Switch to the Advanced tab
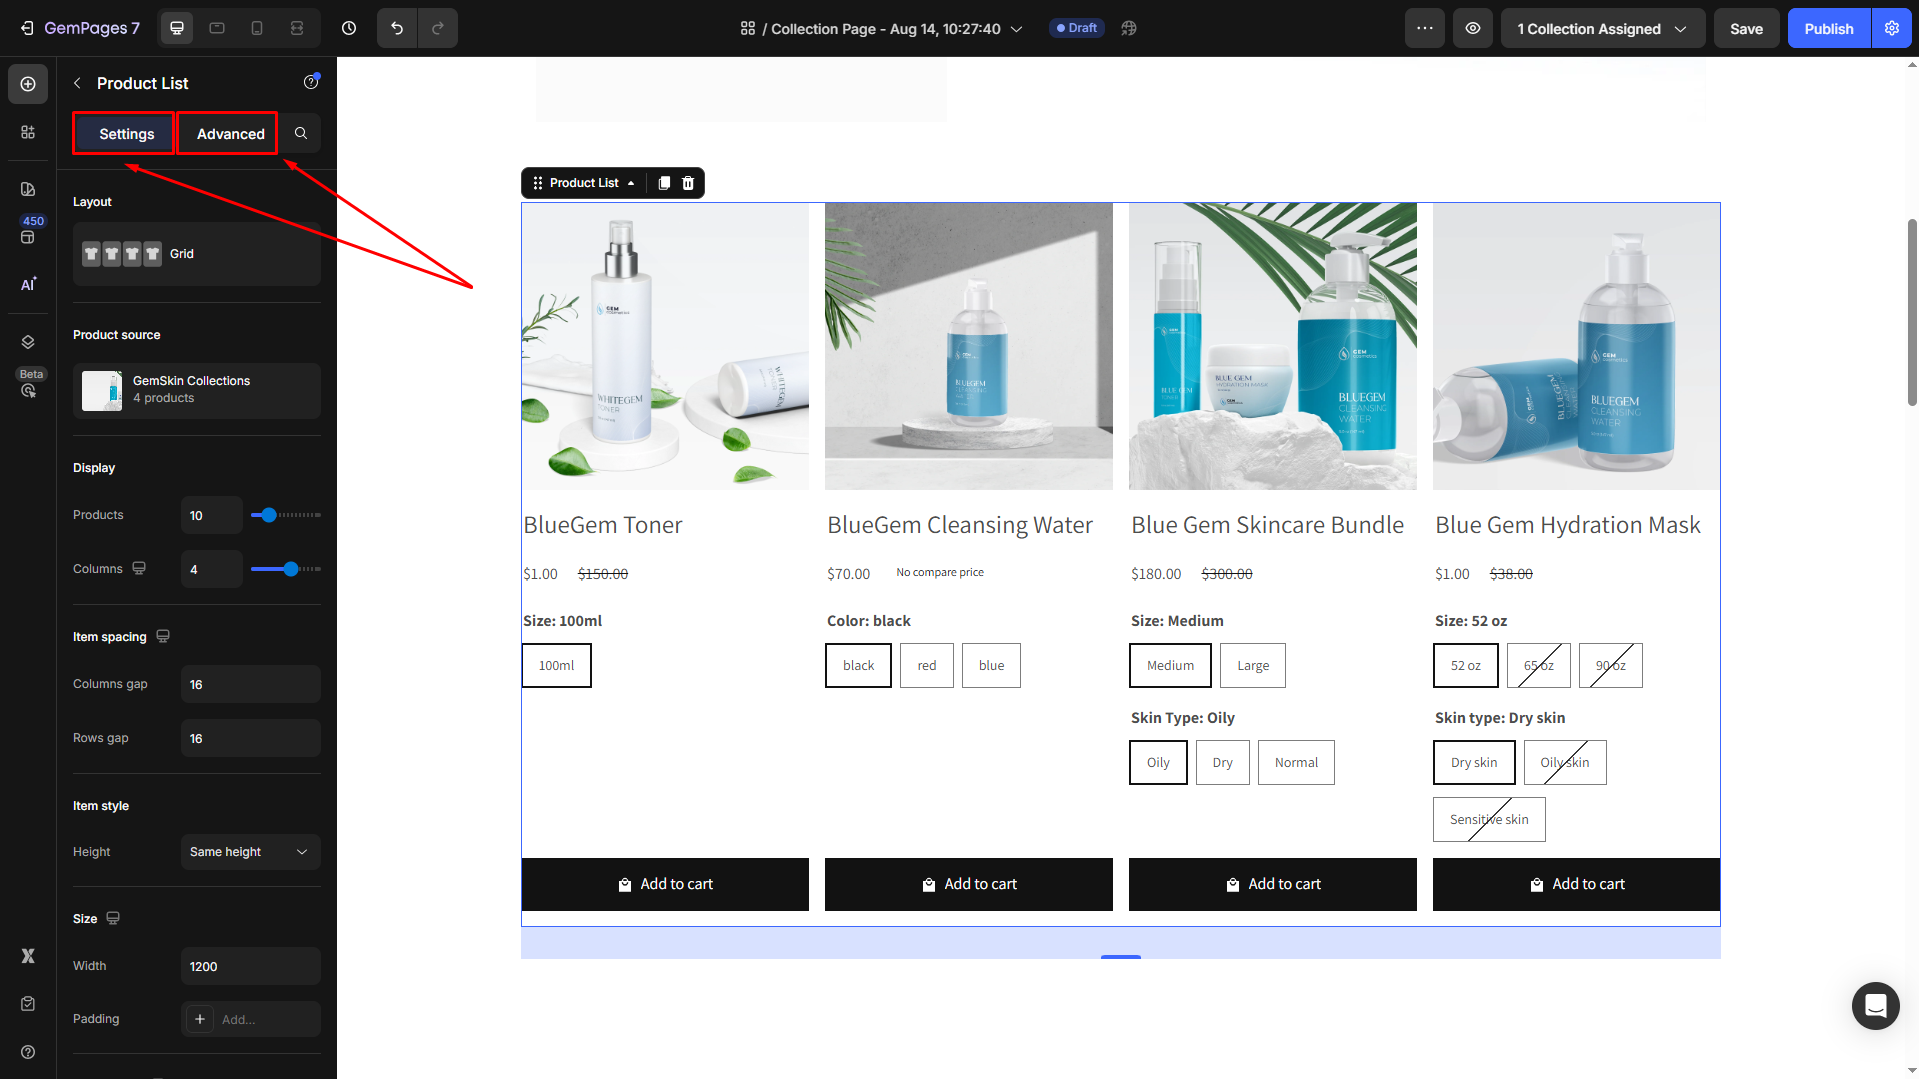The image size is (1919, 1079). tap(230, 134)
